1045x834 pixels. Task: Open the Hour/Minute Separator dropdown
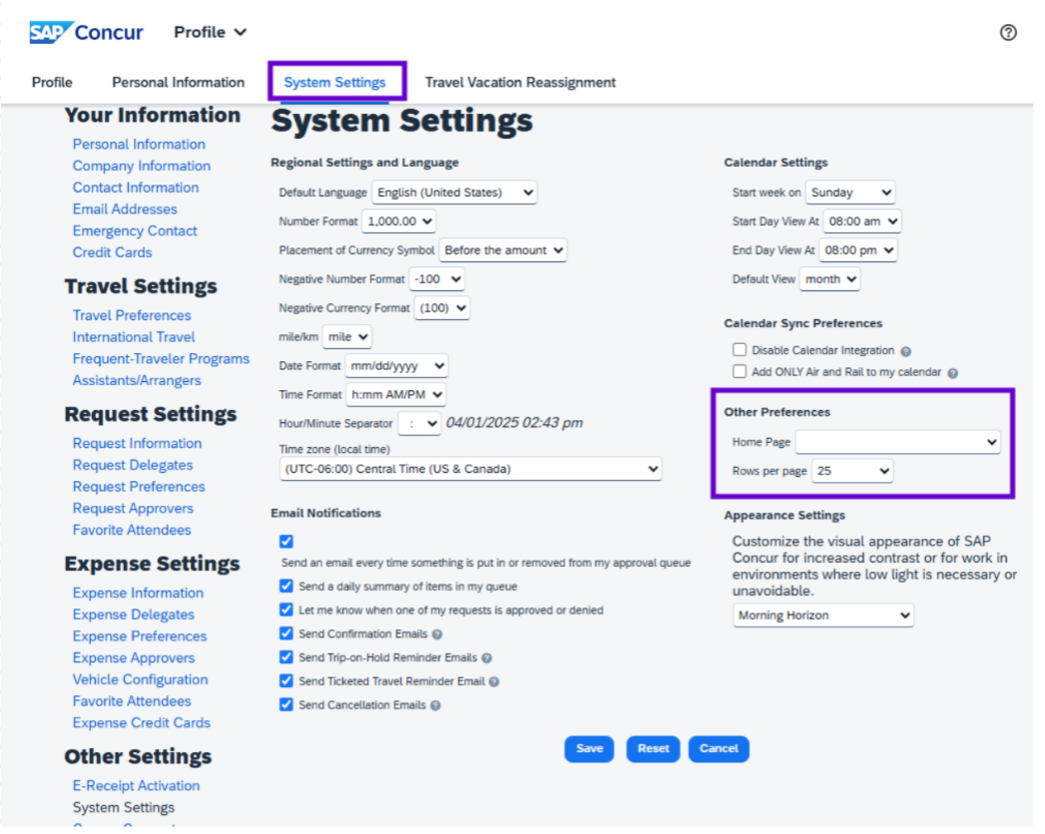pos(419,424)
